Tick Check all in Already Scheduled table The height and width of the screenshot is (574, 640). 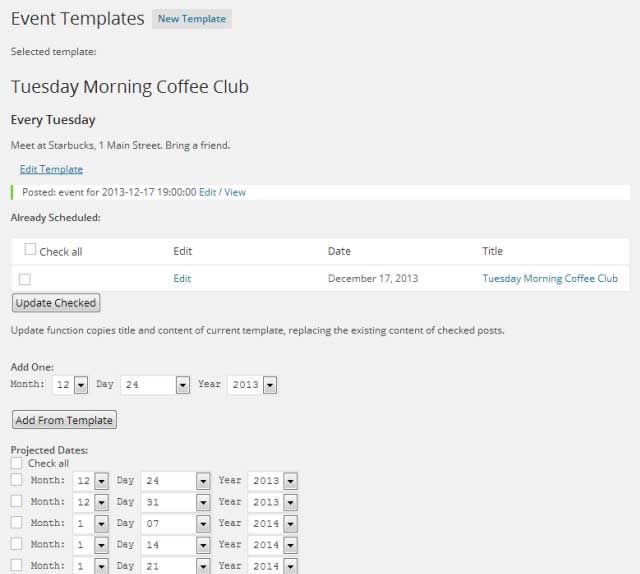(x=30, y=249)
